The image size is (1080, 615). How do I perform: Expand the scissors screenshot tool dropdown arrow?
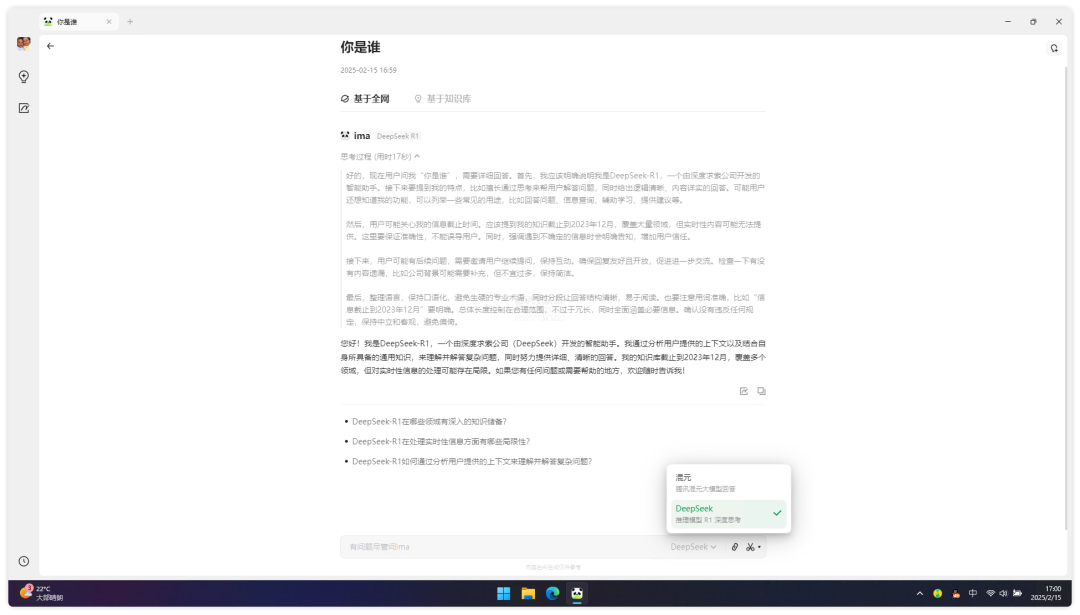tap(760, 547)
